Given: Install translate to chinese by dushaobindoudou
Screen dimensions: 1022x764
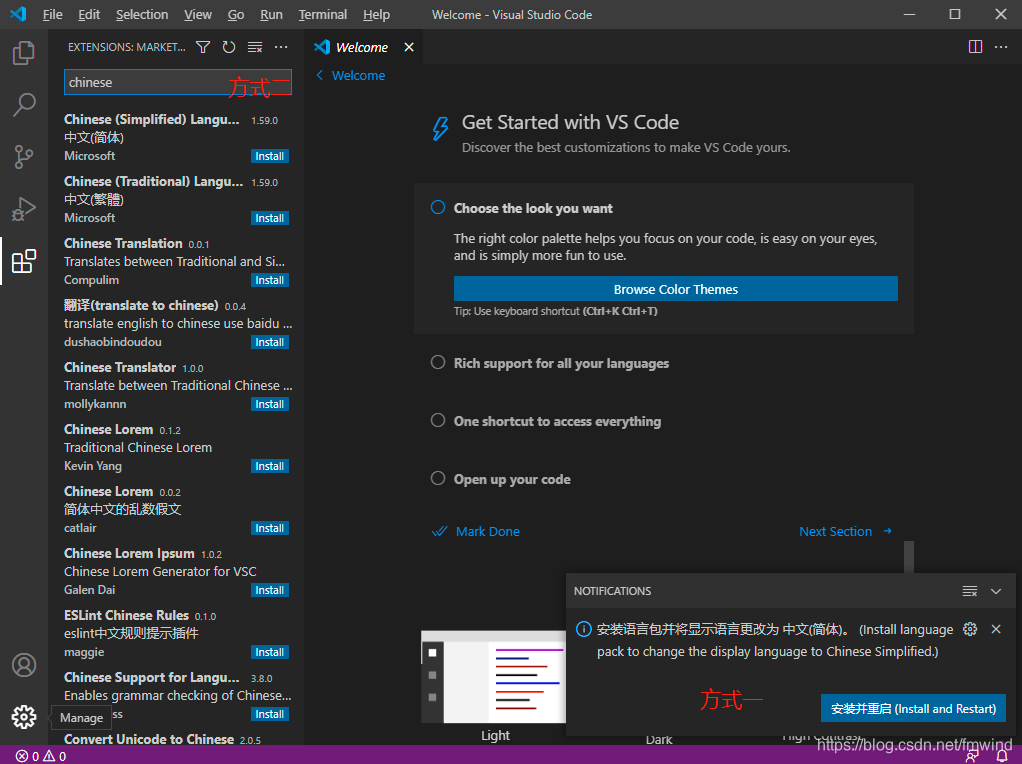Looking at the screenshot, I should pos(269,342).
